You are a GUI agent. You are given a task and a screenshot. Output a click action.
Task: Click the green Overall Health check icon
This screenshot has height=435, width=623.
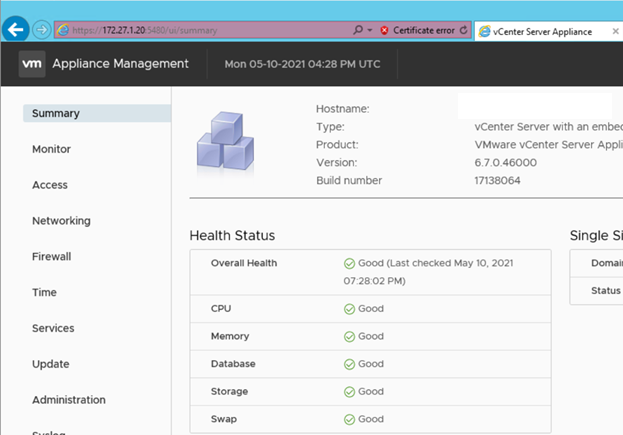point(350,264)
